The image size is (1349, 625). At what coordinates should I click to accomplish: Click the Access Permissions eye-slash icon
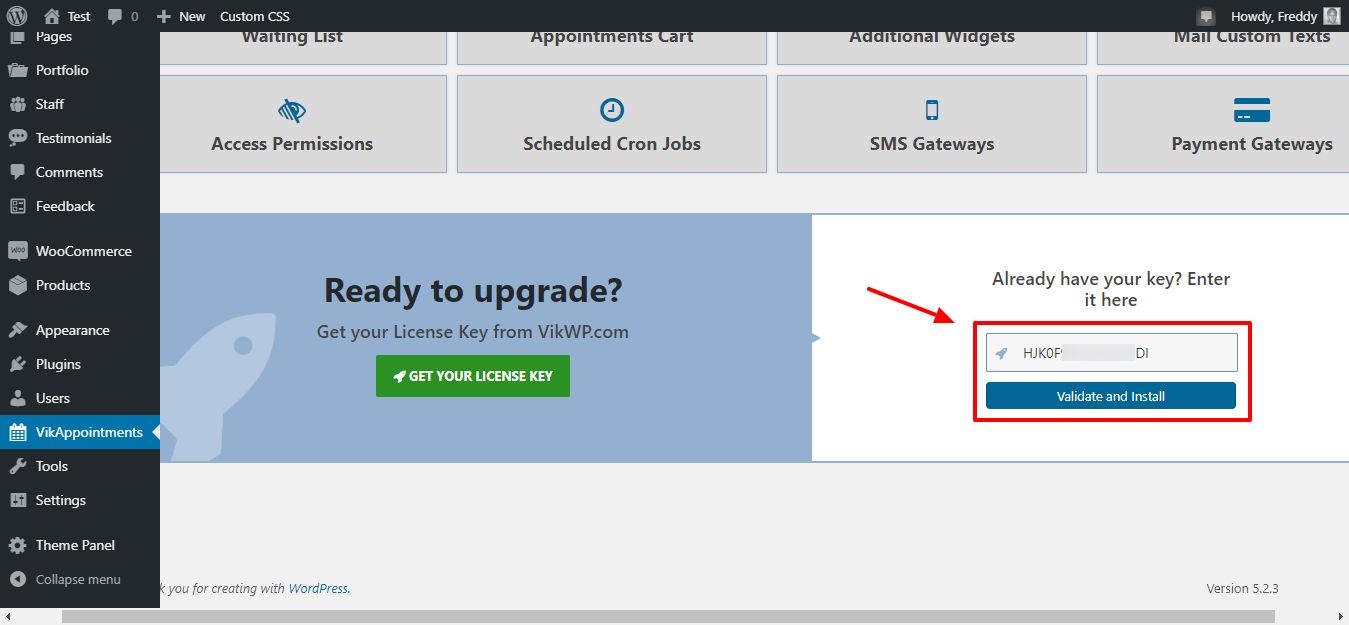(292, 110)
